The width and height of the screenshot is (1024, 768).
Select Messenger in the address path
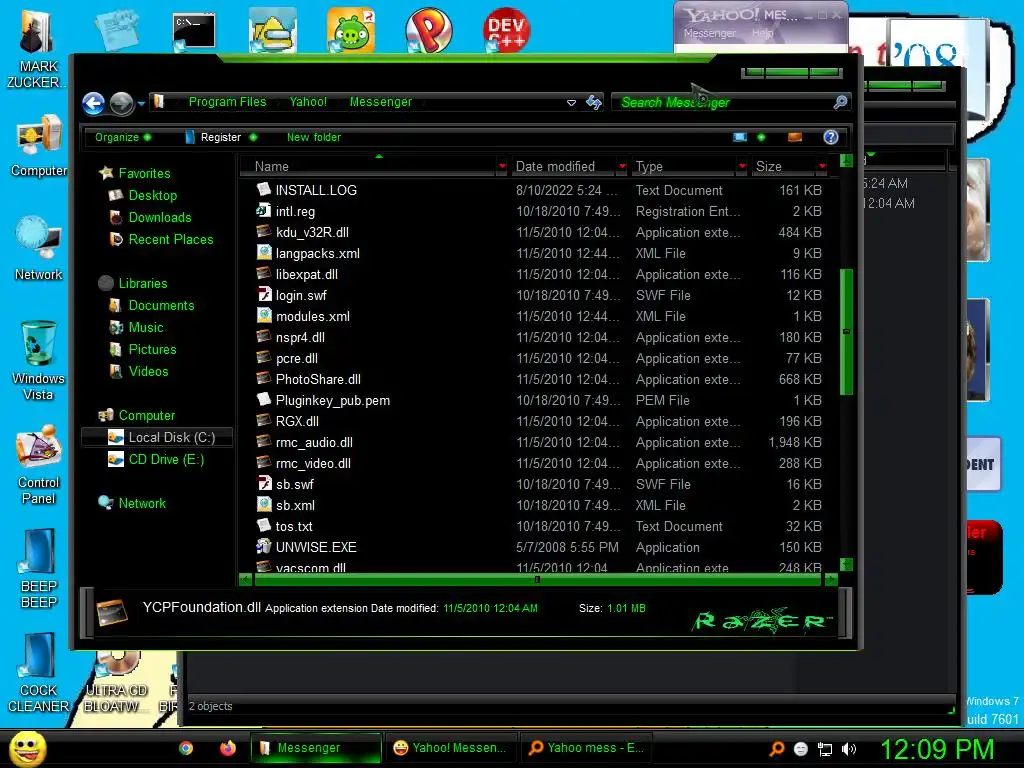click(x=381, y=102)
